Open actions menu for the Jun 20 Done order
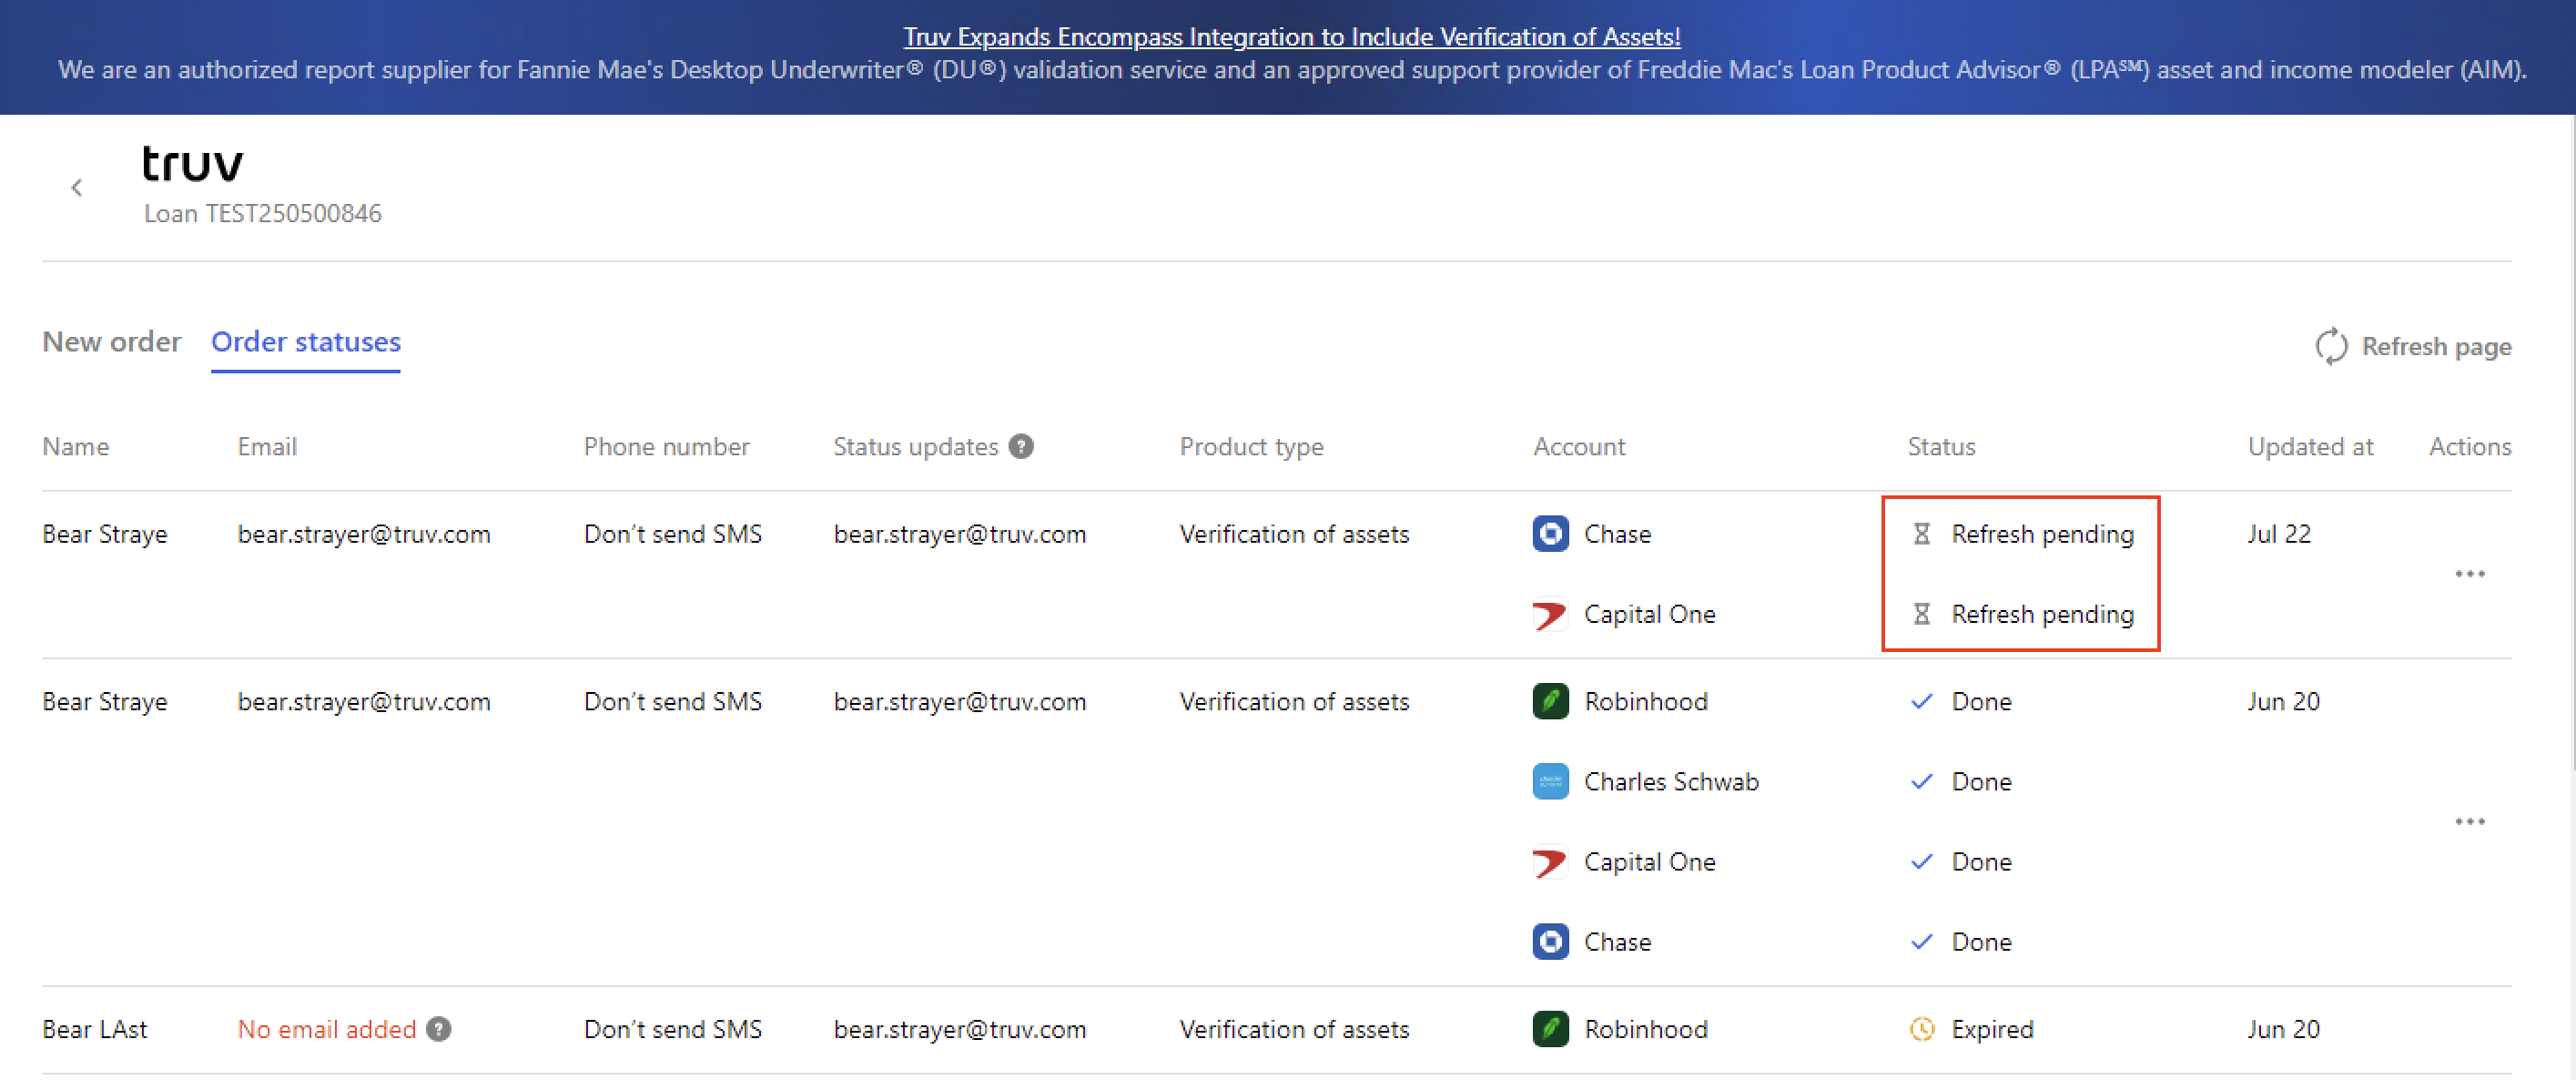Screen dimensions: 2576x1080 (2469, 822)
